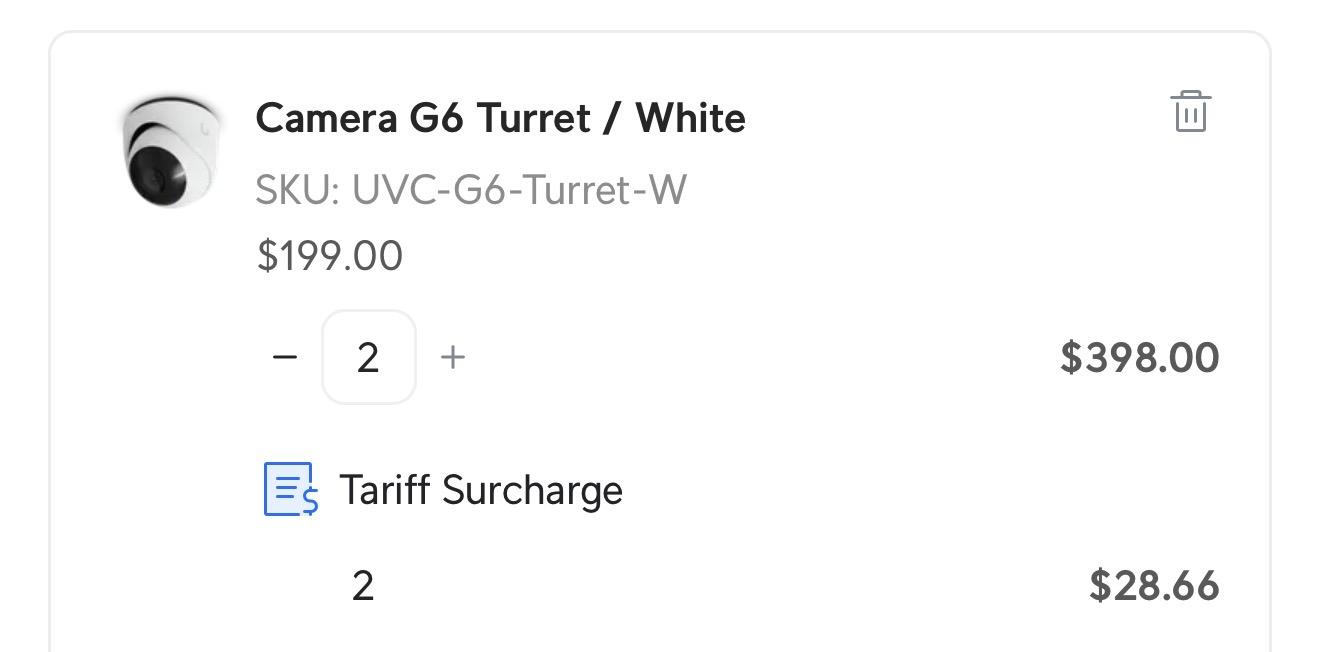
Task: Click the dollar sign on the tariff icon
Action: (x=310, y=499)
